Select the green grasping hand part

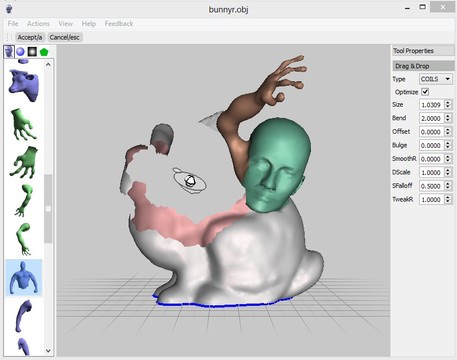24,162
